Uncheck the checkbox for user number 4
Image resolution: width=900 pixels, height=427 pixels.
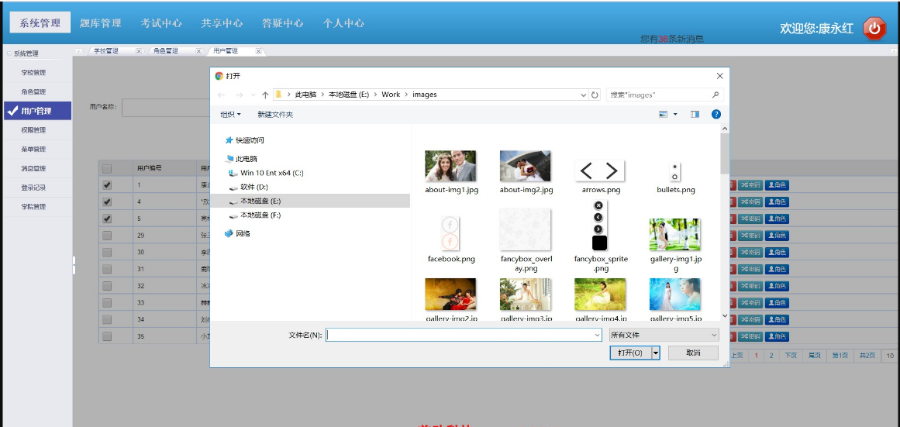107,202
